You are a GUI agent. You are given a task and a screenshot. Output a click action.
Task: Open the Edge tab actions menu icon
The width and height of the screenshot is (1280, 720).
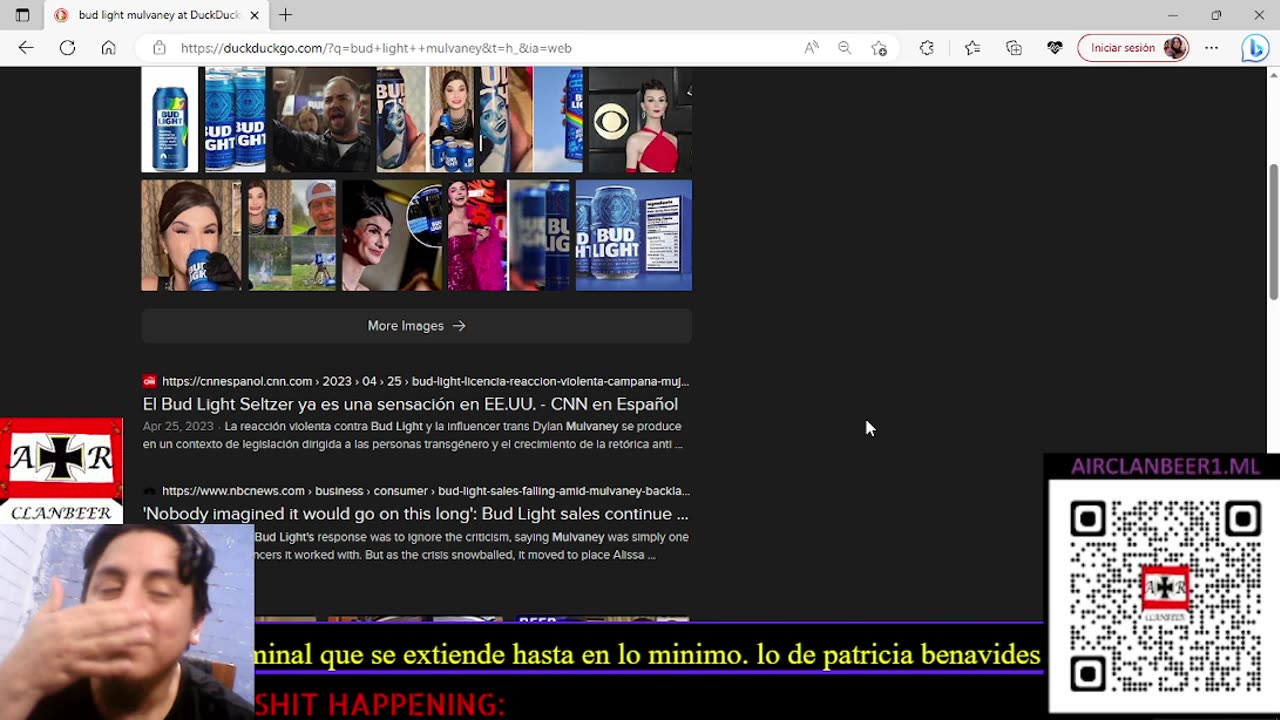click(x=22, y=15)
